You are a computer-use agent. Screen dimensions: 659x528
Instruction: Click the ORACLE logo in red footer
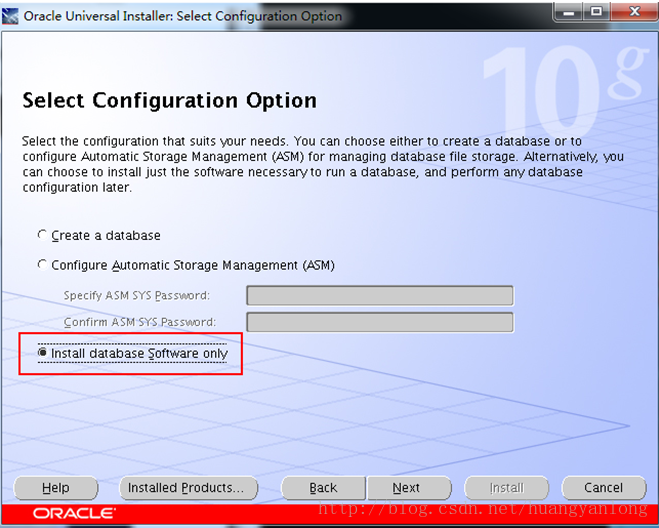click(x=74, y=513)
